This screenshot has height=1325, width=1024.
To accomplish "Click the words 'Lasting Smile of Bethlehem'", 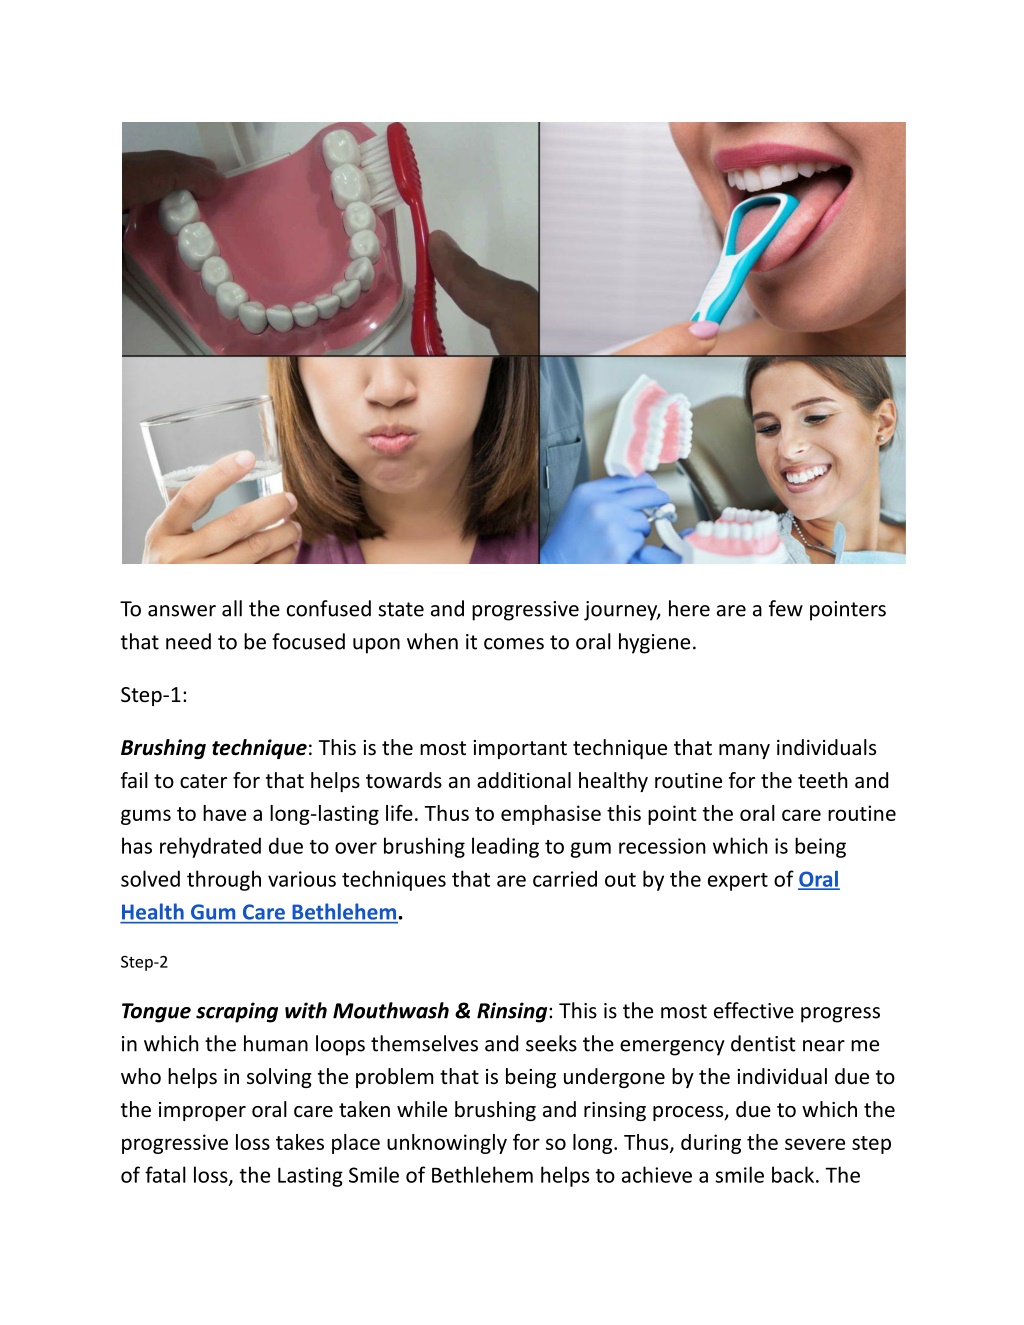I will click(404, 1176).
